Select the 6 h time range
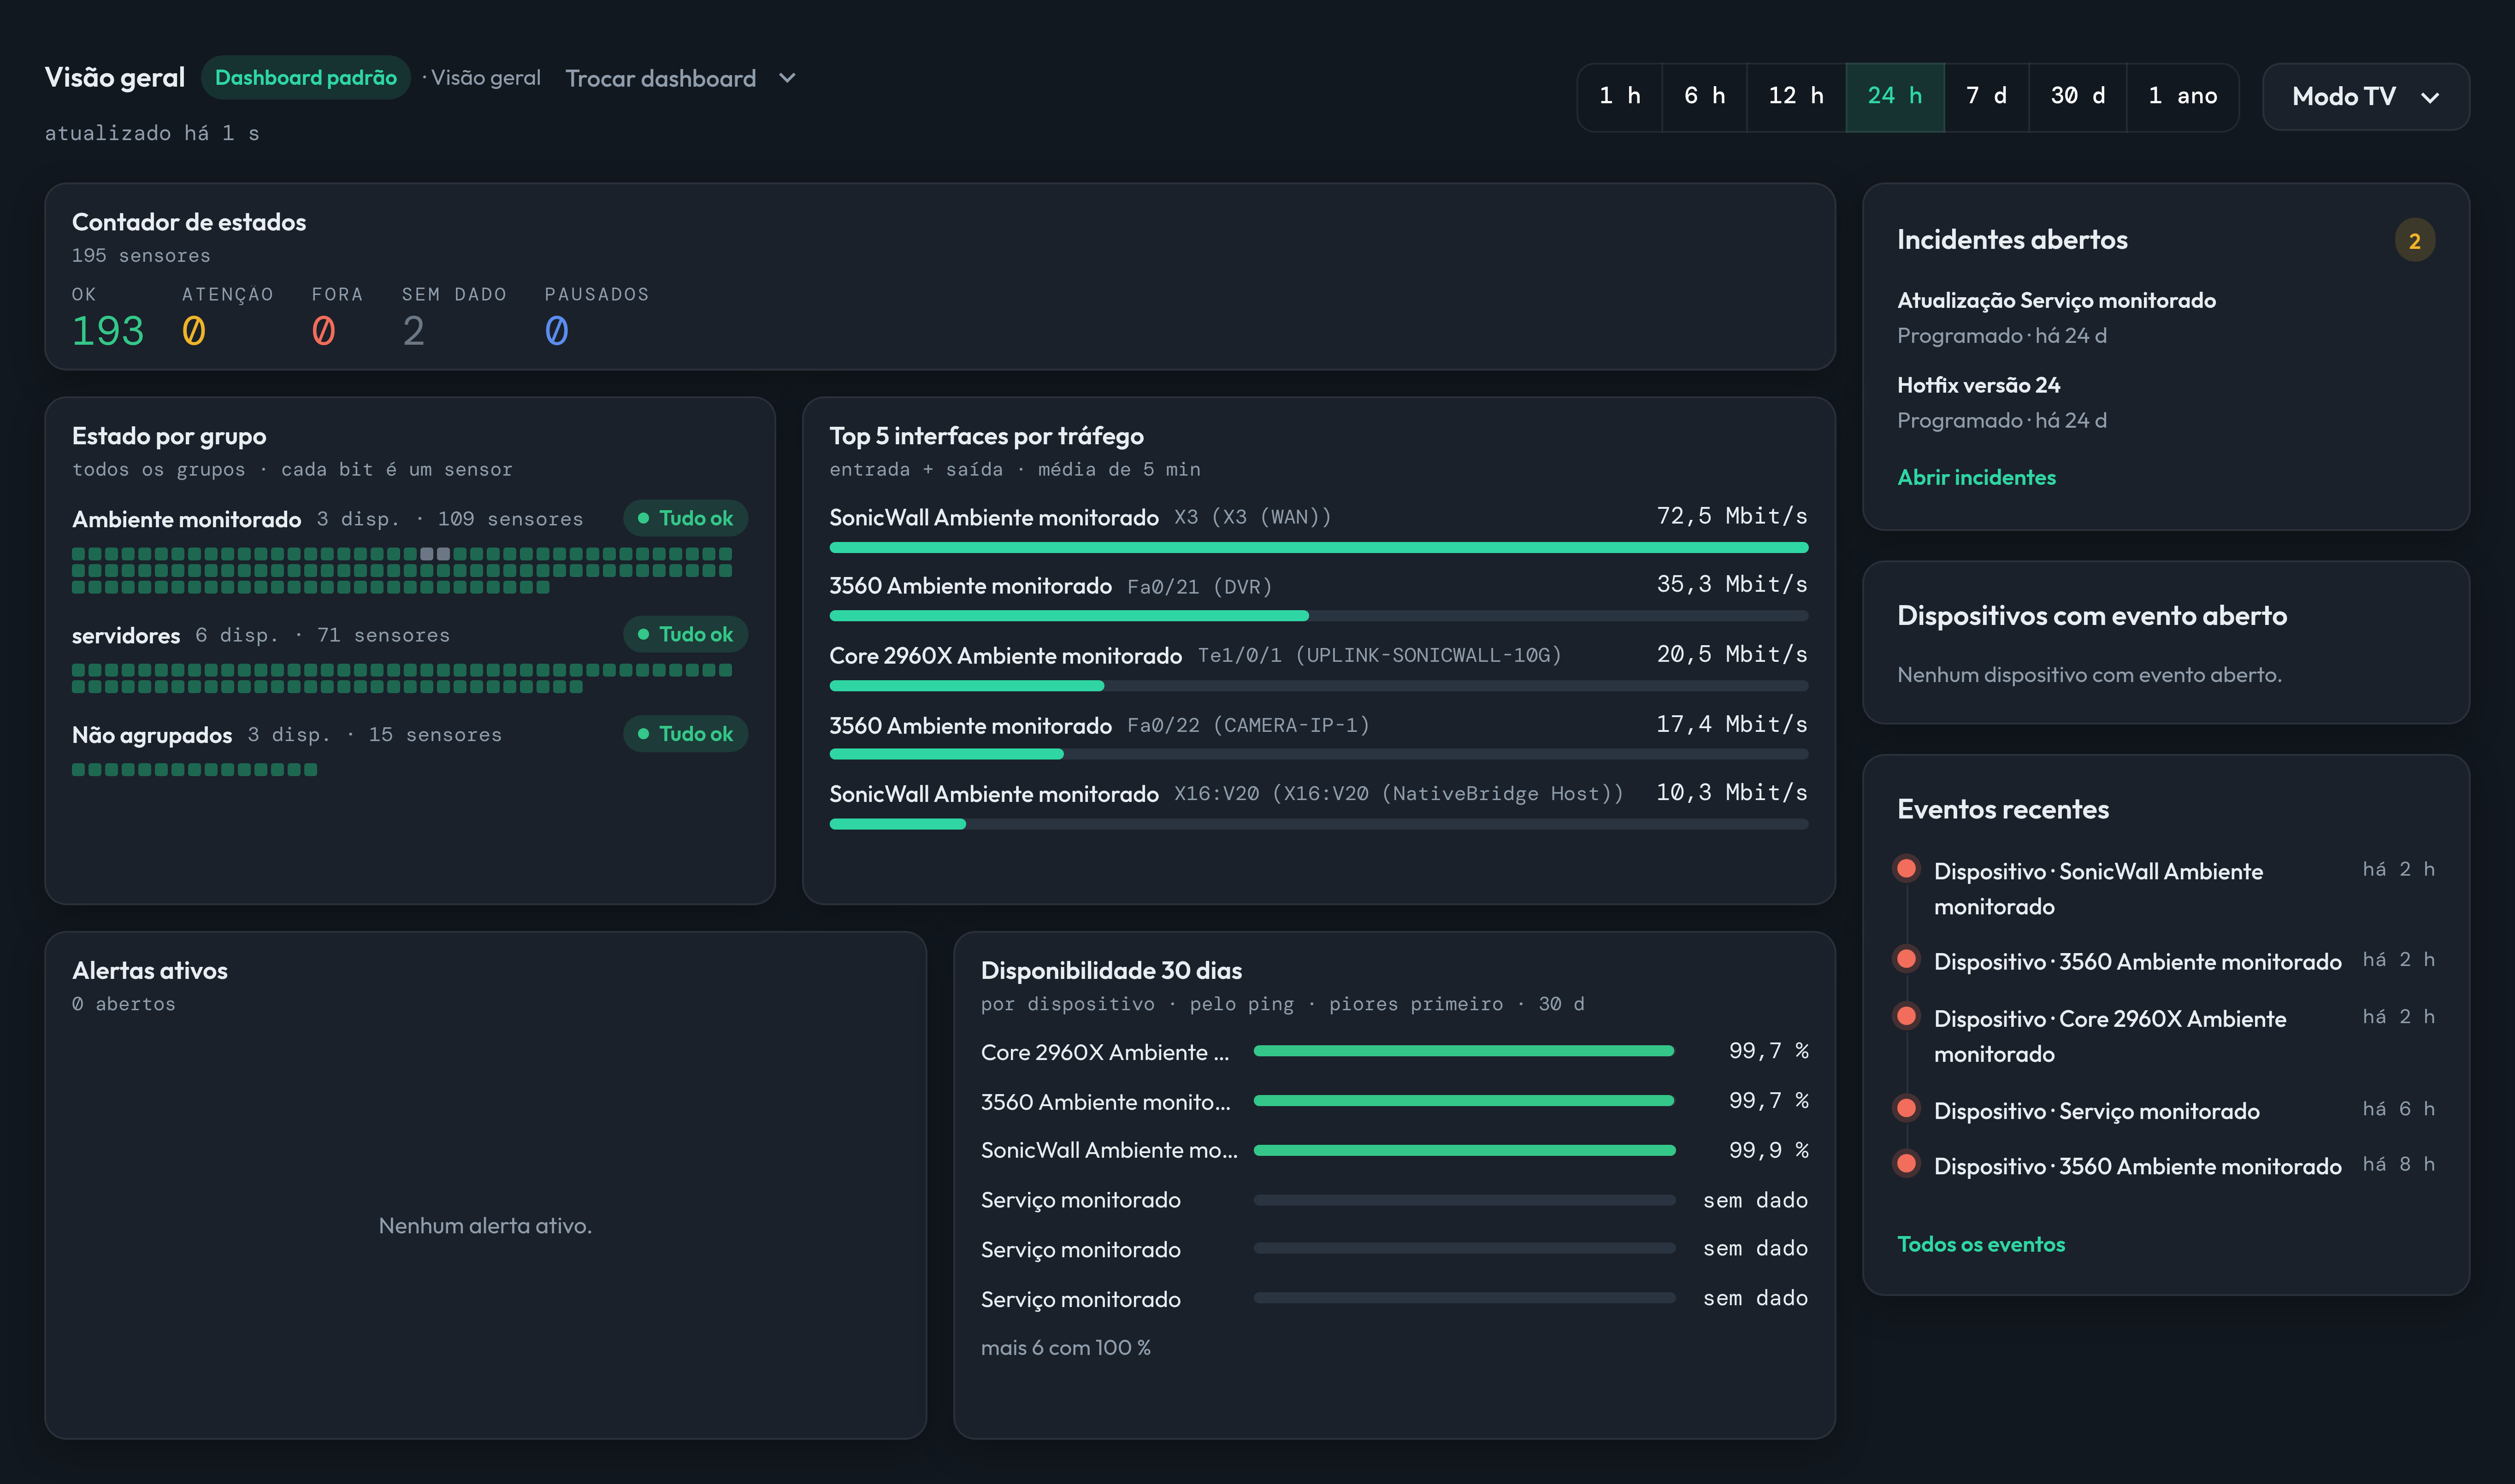Screen dimensions: 2515x1484 click(1704, 96)
